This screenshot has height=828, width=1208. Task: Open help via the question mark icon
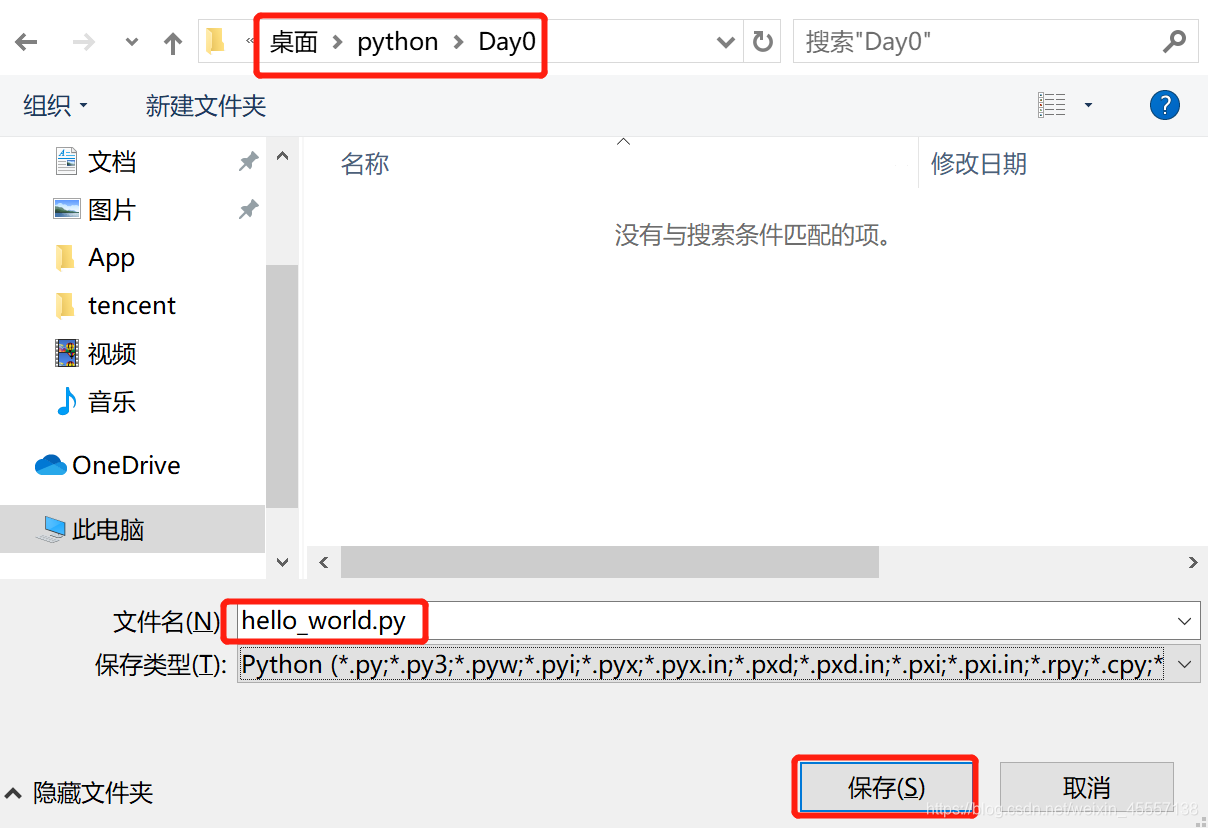point(1164,104)
